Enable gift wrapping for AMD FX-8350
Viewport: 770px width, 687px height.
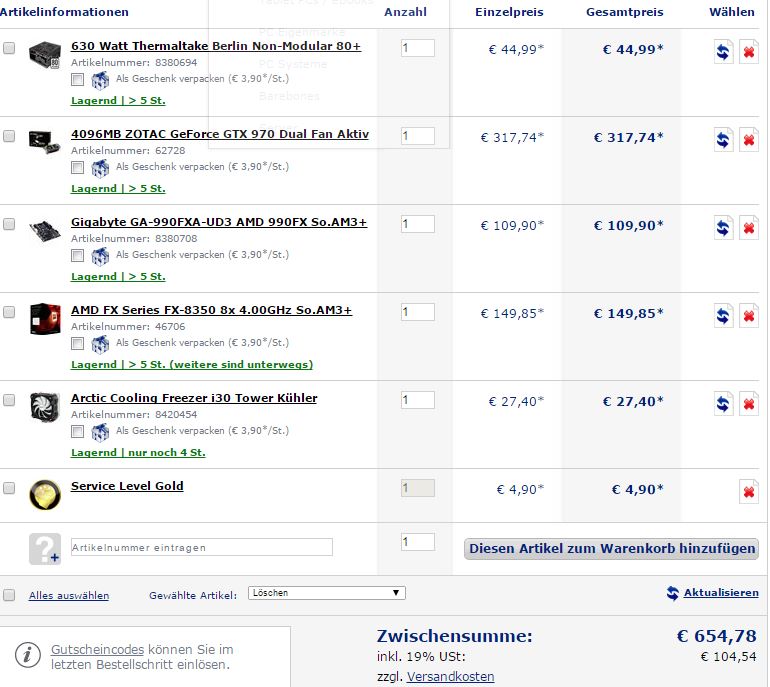[77, 343]
